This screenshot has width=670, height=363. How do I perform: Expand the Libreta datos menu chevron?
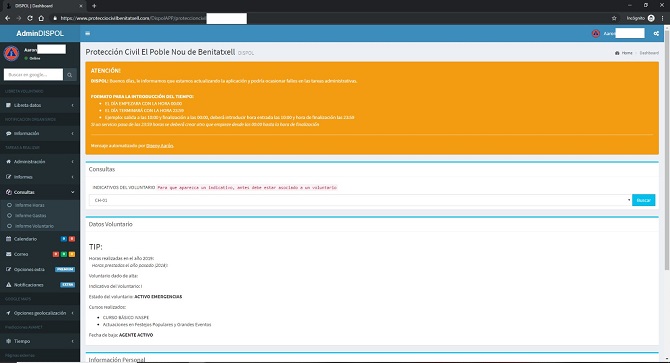pos(73,105)
